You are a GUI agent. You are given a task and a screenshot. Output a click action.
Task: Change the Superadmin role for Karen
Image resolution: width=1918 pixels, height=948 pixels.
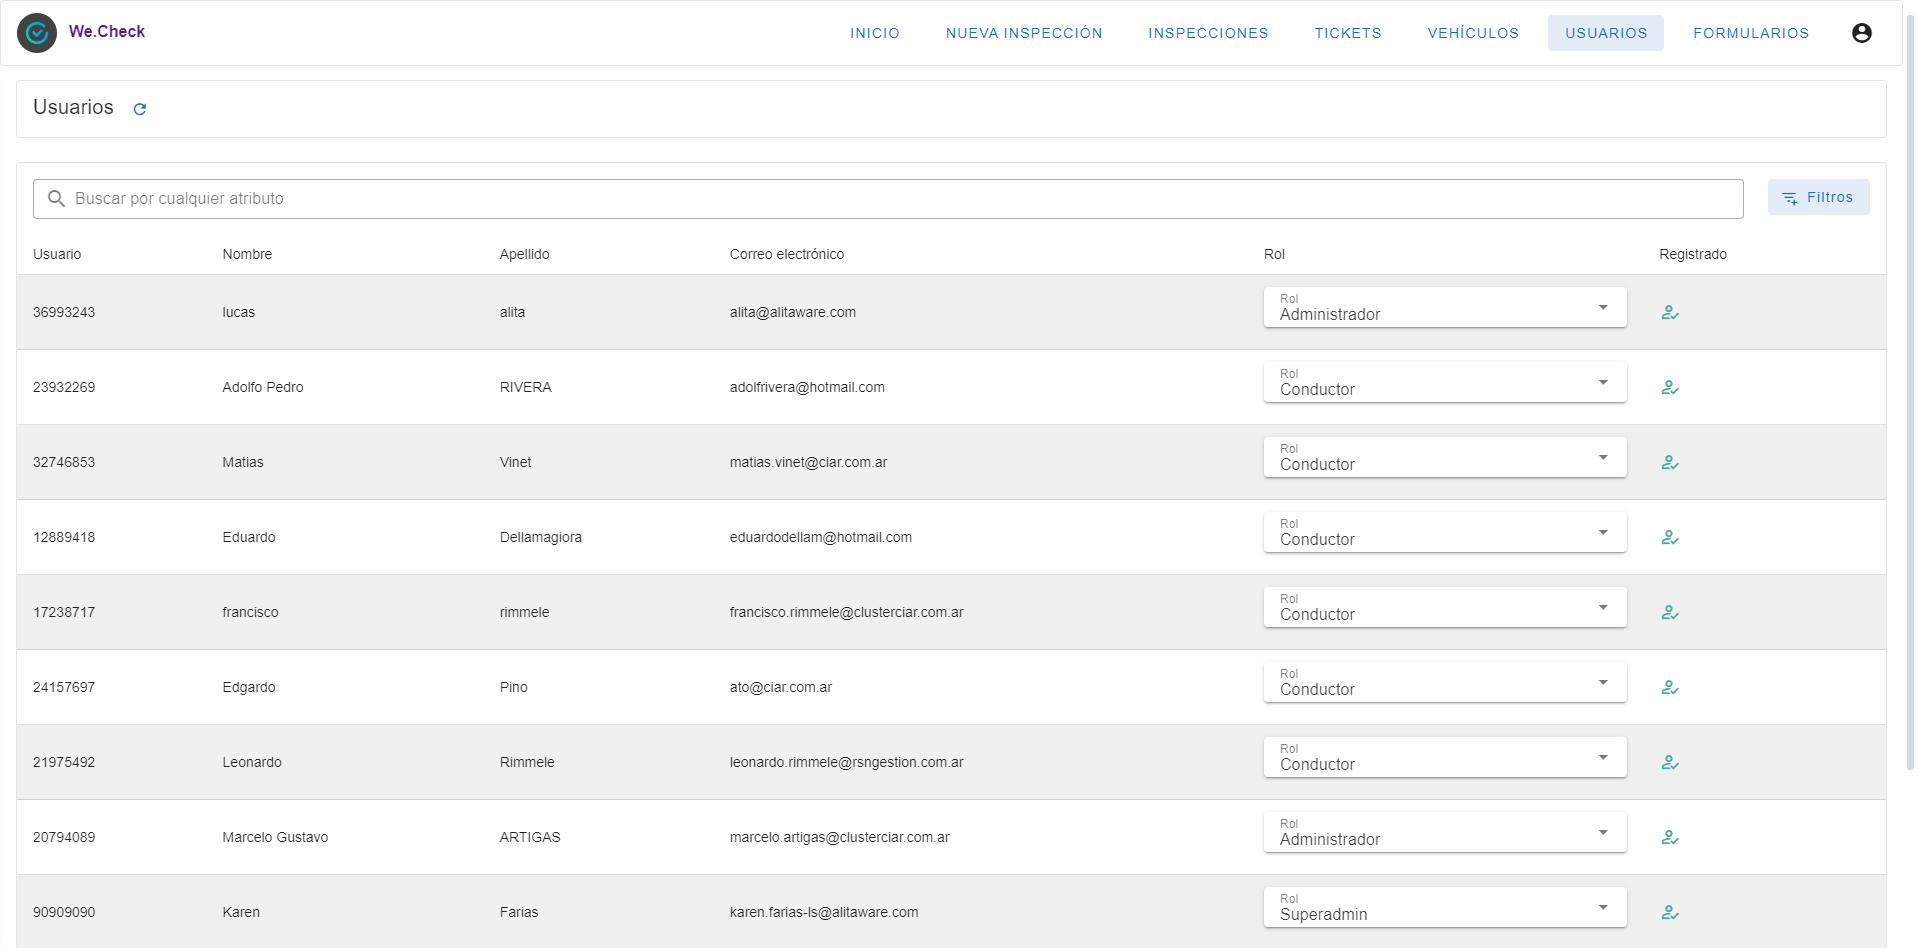pos(1444,908)
